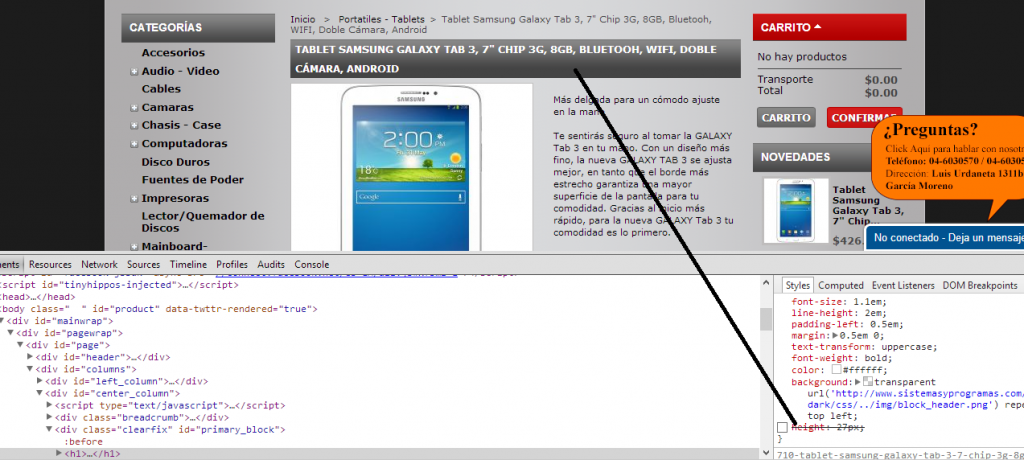Expand the div.breadcrumb element
1024x460 pixels.
coord(50,417)
